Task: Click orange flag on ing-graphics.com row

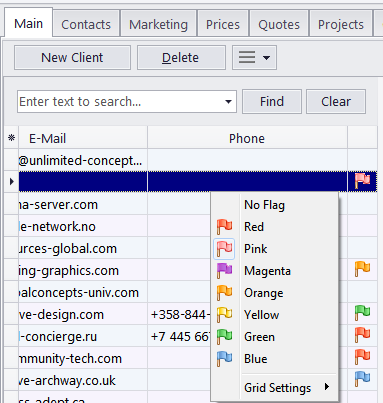Action: (362, 269)
